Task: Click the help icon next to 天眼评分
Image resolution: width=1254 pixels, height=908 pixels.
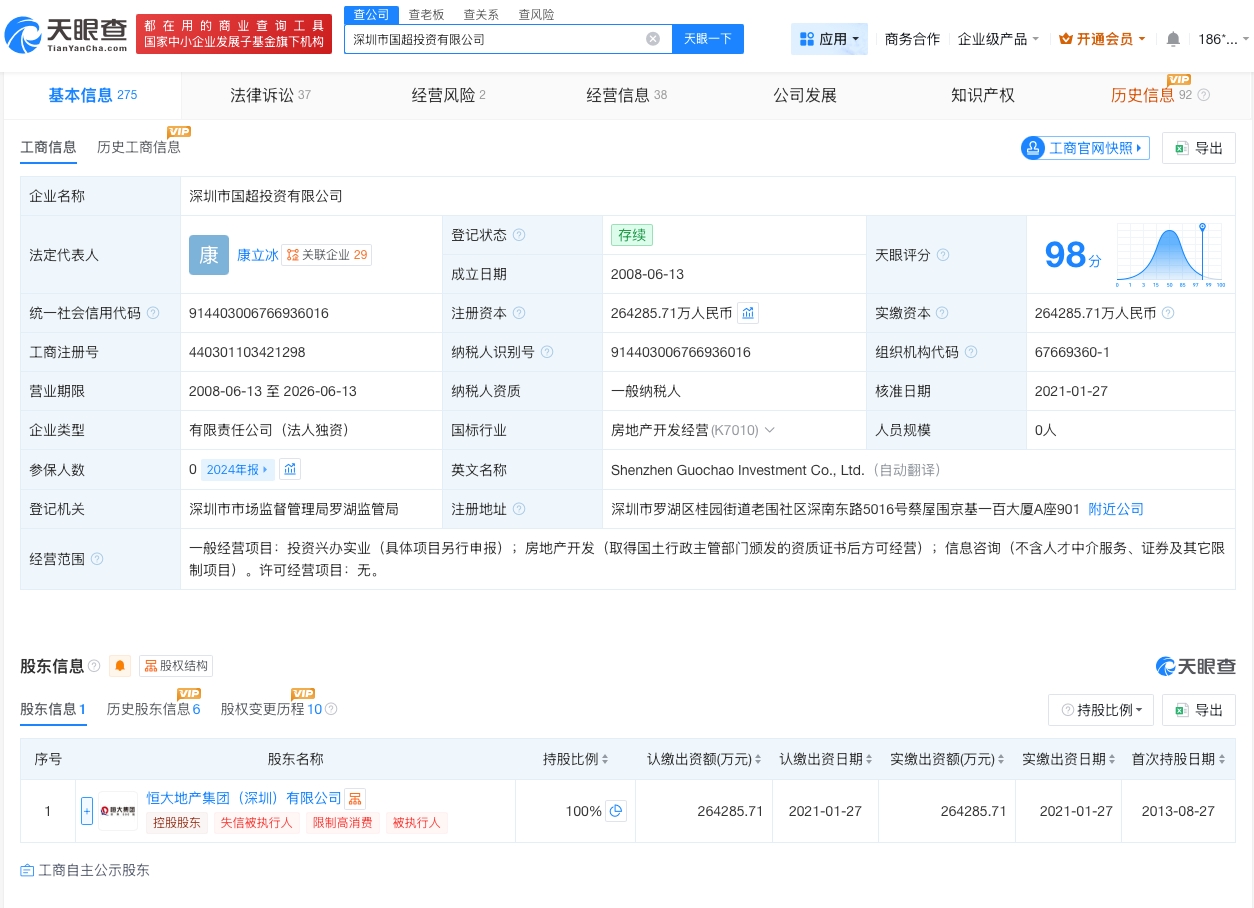Action: pyautogui.click(x=943, y=255)
